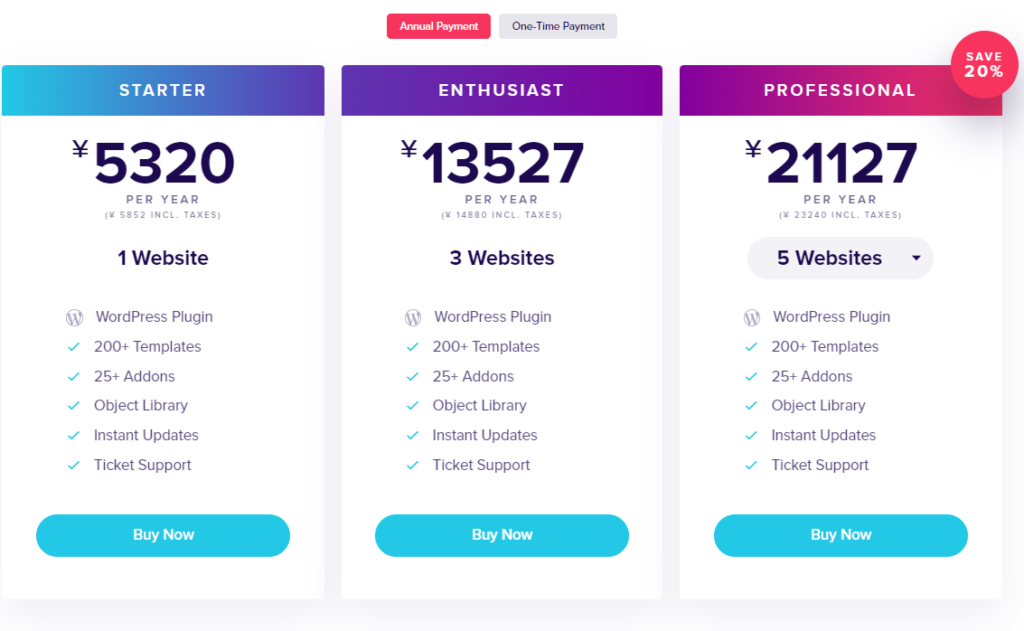Screen dimensions: 1024x631
Task: Switch to One-Time Payment option
Action: point(558,26)
